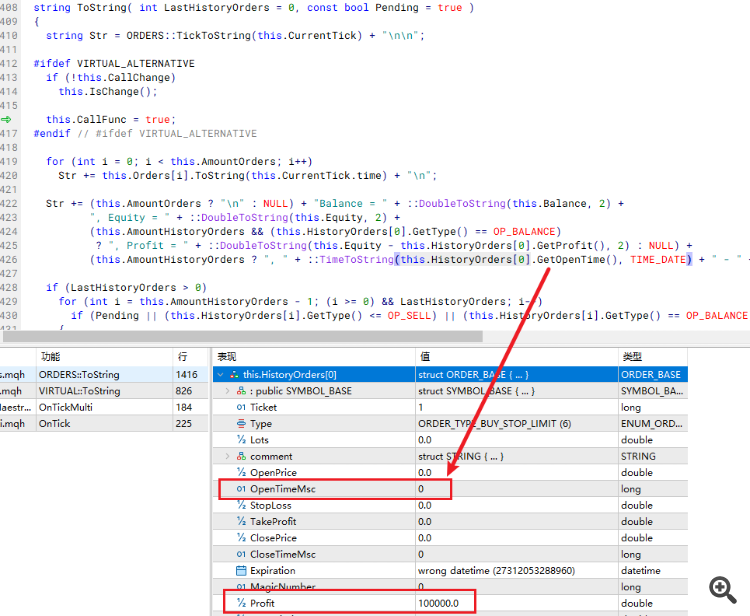Image resolution: width=750 pixels, height=616 pixels.
Task: Select VIRTUAL::ToString call stack row
Action: coord(104,391)
